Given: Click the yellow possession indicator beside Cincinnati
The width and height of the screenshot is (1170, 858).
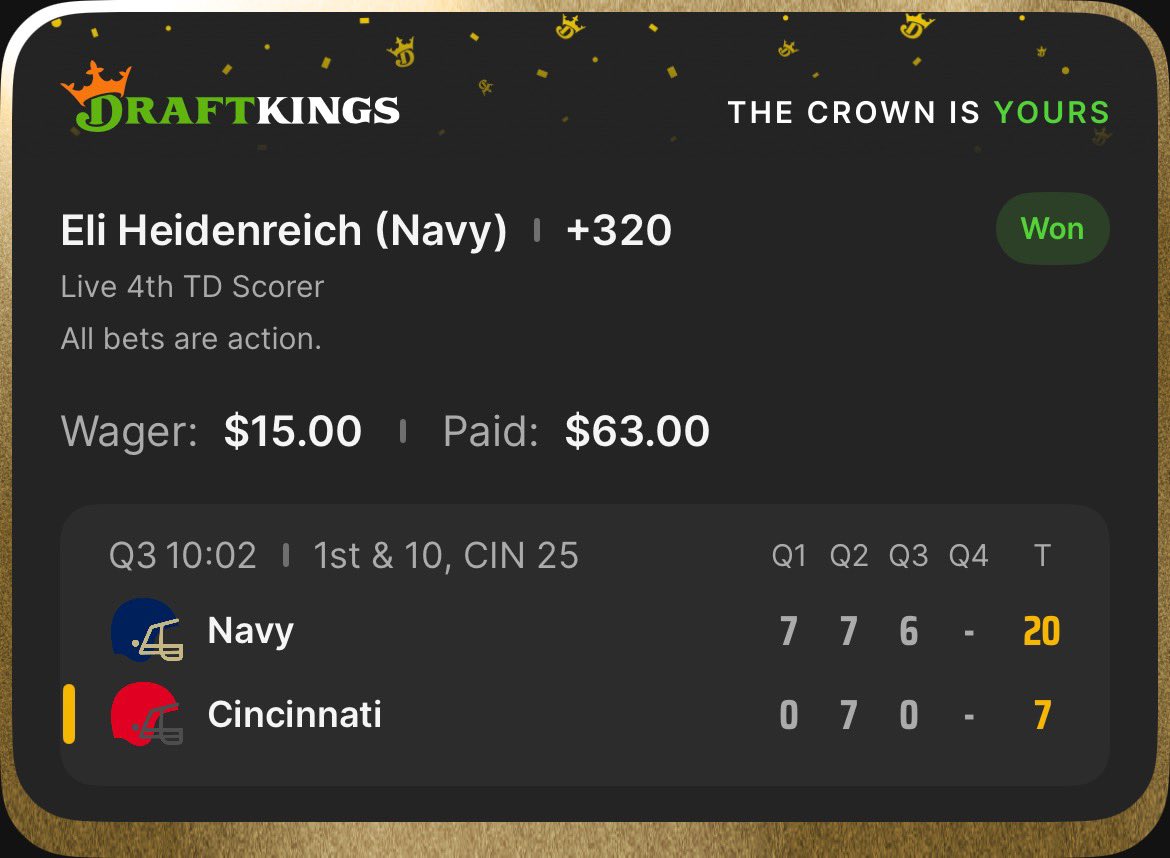Looking at the screenshot, I should click(69, 714).
